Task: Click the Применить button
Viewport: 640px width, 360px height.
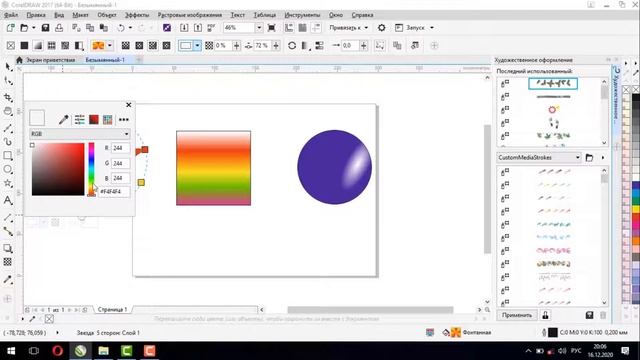Action: (x=517, y=315)
